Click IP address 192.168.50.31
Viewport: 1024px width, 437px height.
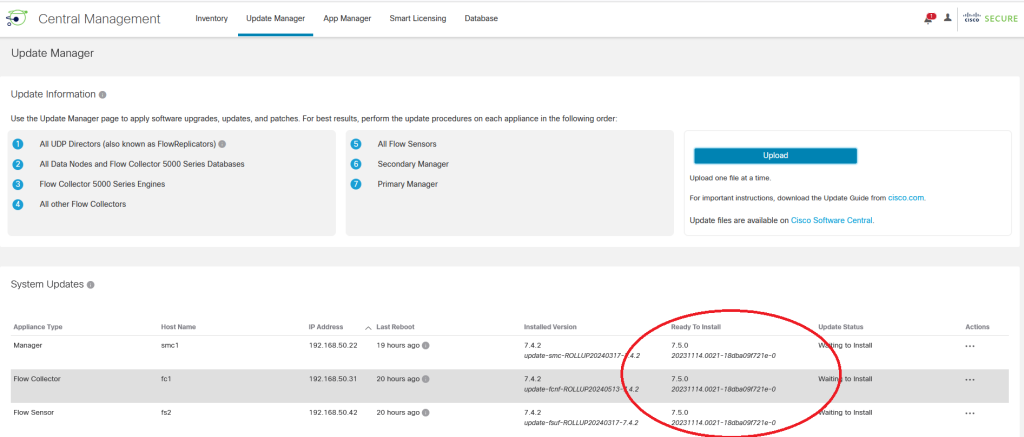tap(333, 379)
